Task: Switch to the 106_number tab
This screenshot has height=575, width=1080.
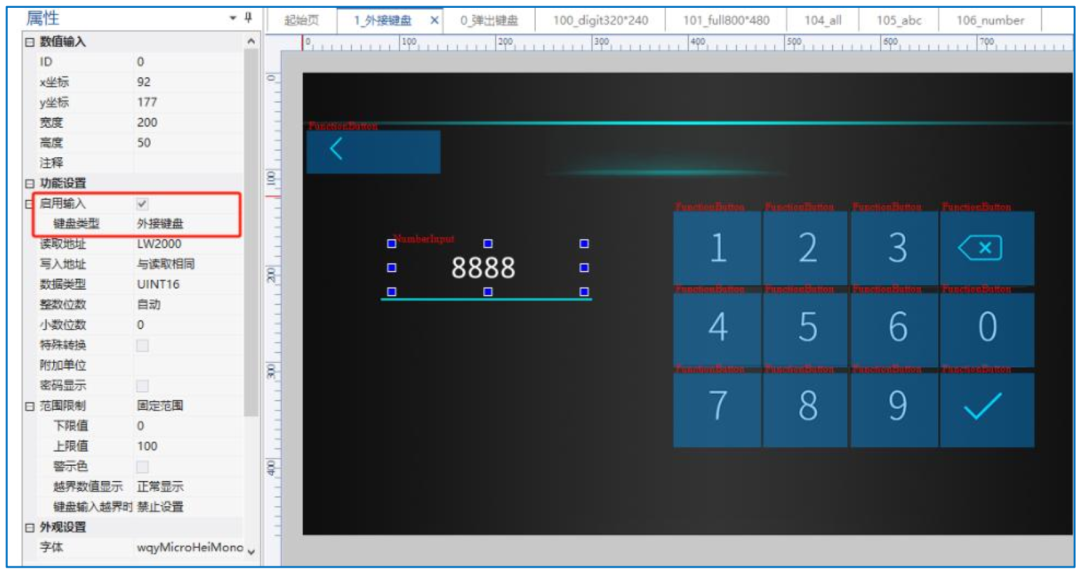Action: [x=990, y=20]
